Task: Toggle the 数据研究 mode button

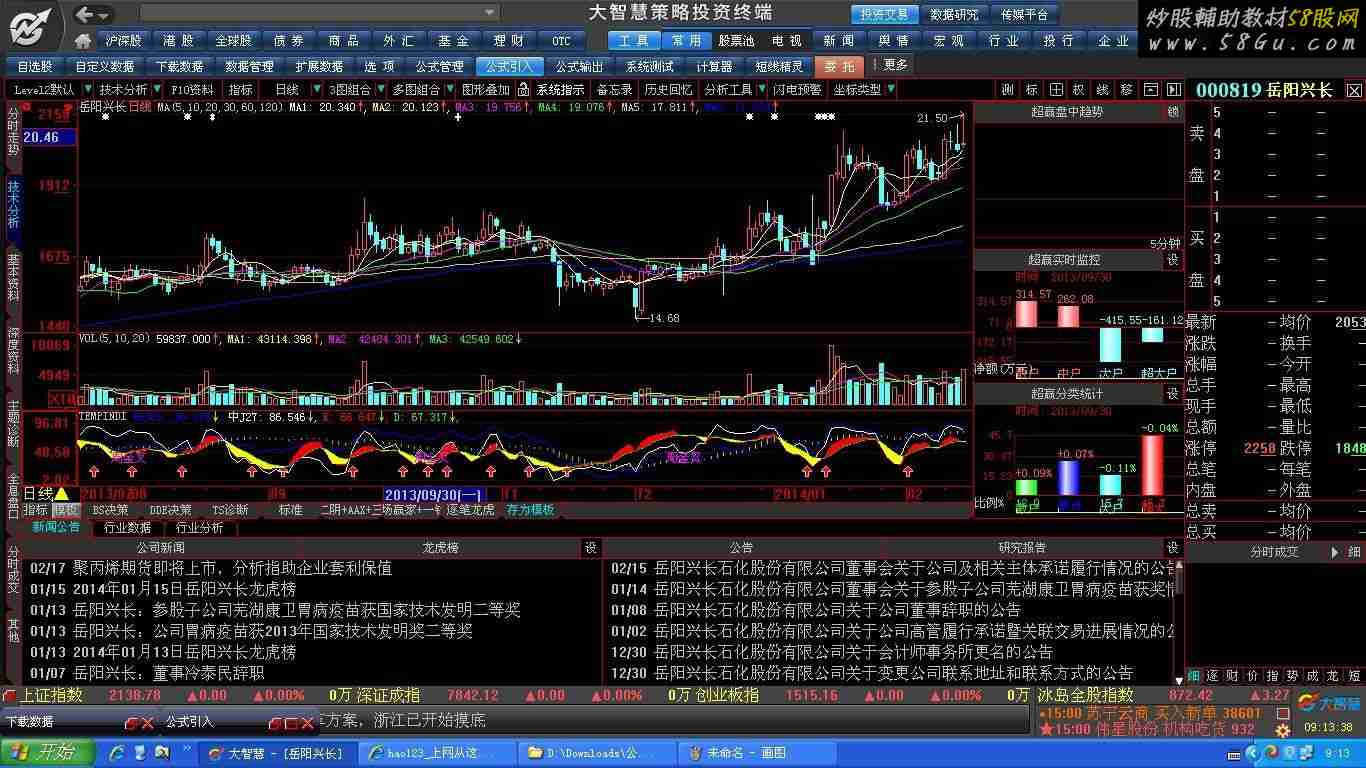Action: click(x=954, y=14)
